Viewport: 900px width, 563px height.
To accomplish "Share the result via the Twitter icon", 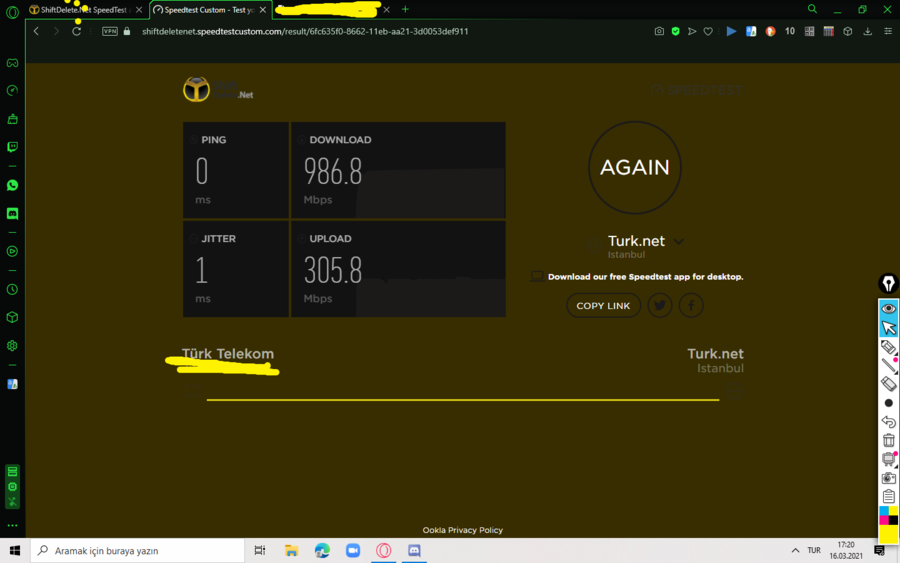I will coord(660,305).
